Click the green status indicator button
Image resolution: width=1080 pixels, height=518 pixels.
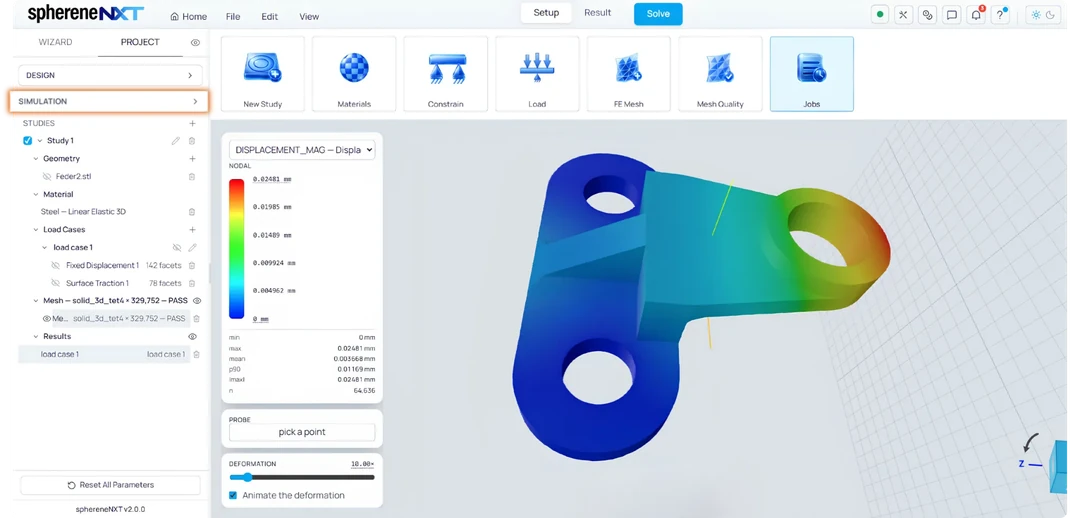click(x=880, y=14)
